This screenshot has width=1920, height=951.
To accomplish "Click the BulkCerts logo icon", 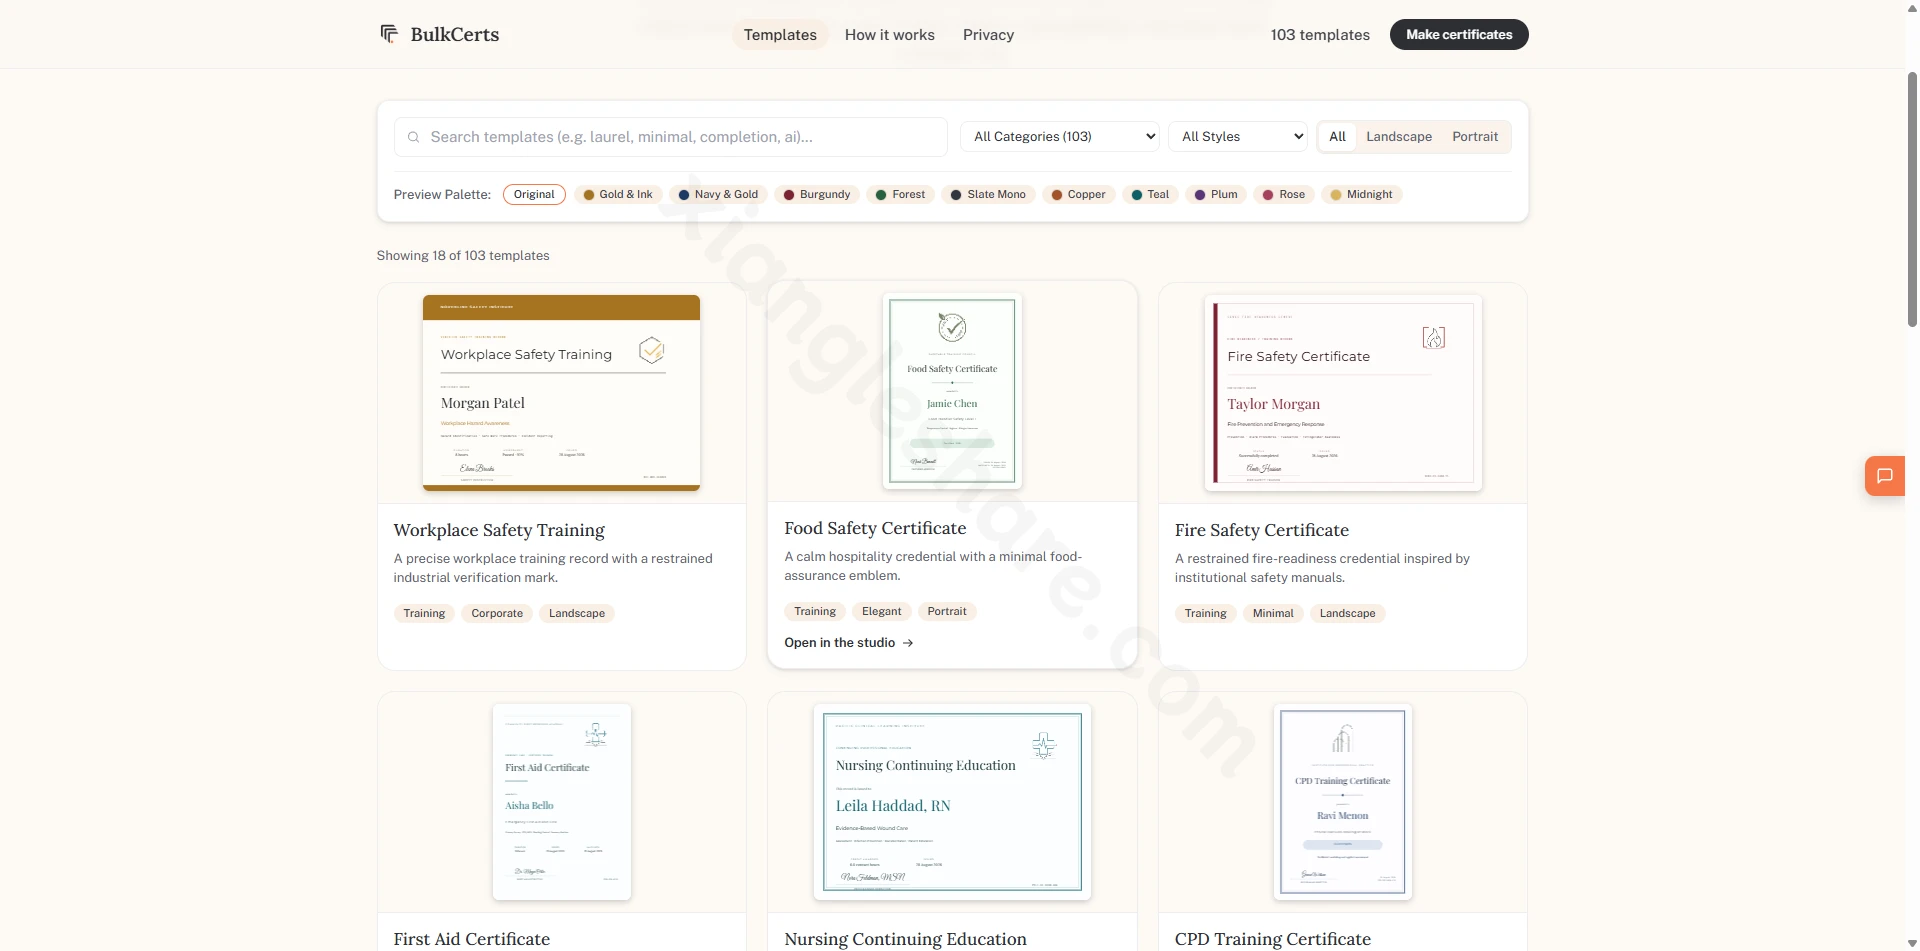I will (389, 34).
